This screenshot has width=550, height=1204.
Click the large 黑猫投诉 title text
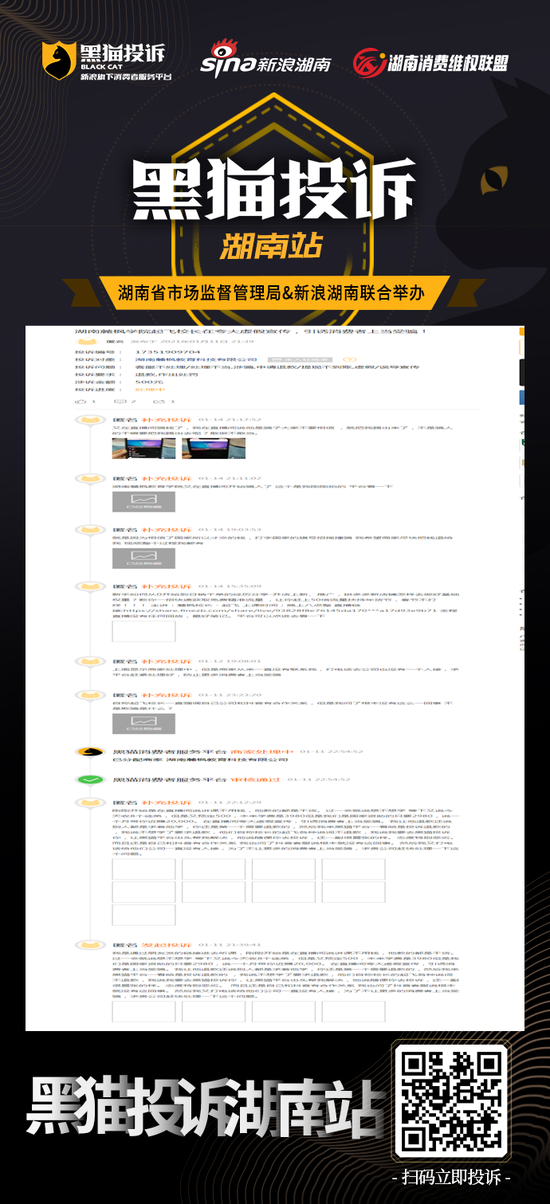point(274,191)
